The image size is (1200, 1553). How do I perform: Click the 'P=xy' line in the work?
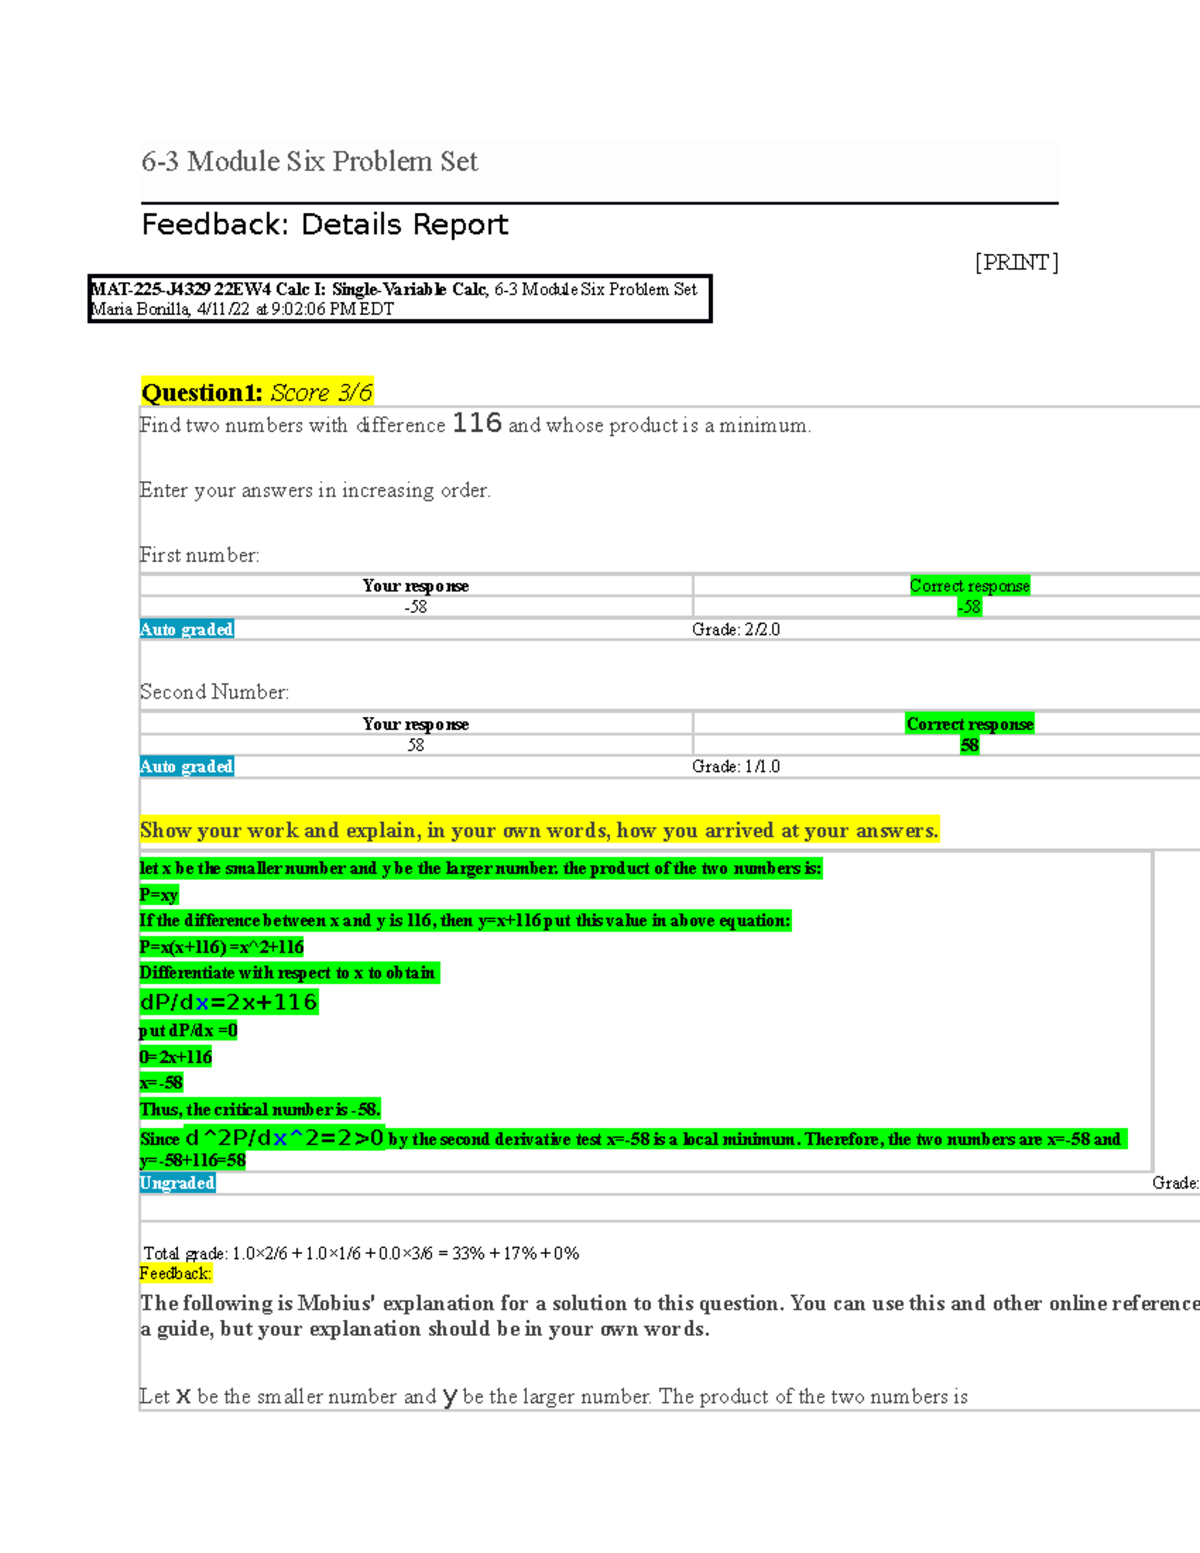point(159,895)
